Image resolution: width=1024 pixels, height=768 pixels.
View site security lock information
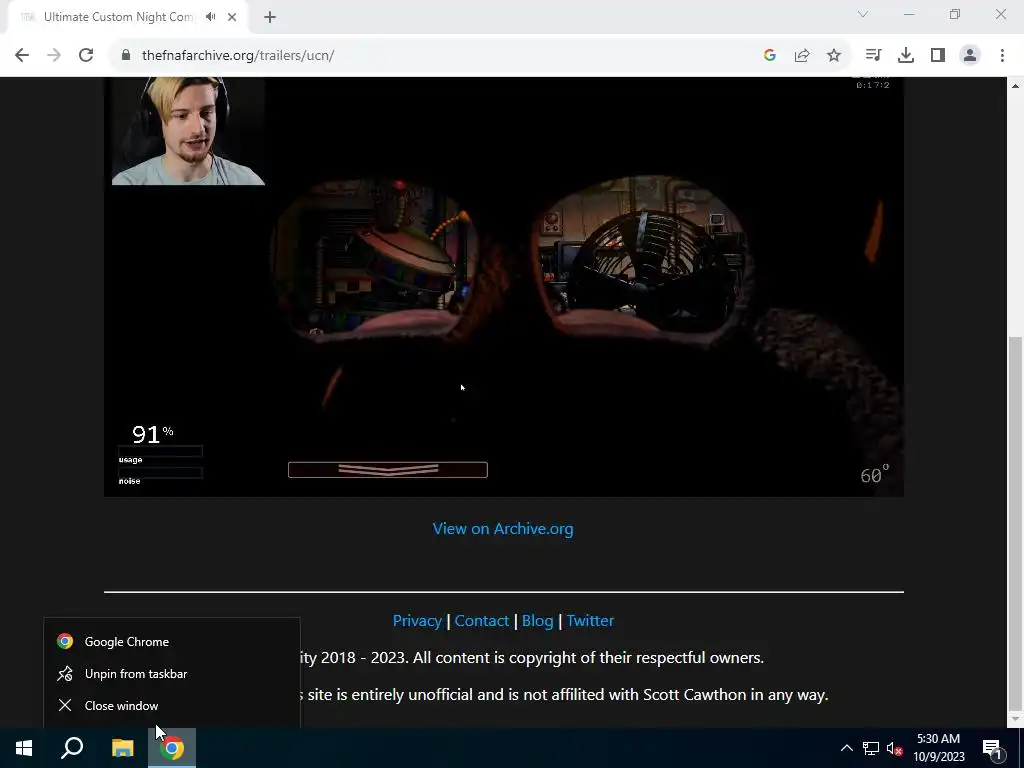(x=126, y=56)
